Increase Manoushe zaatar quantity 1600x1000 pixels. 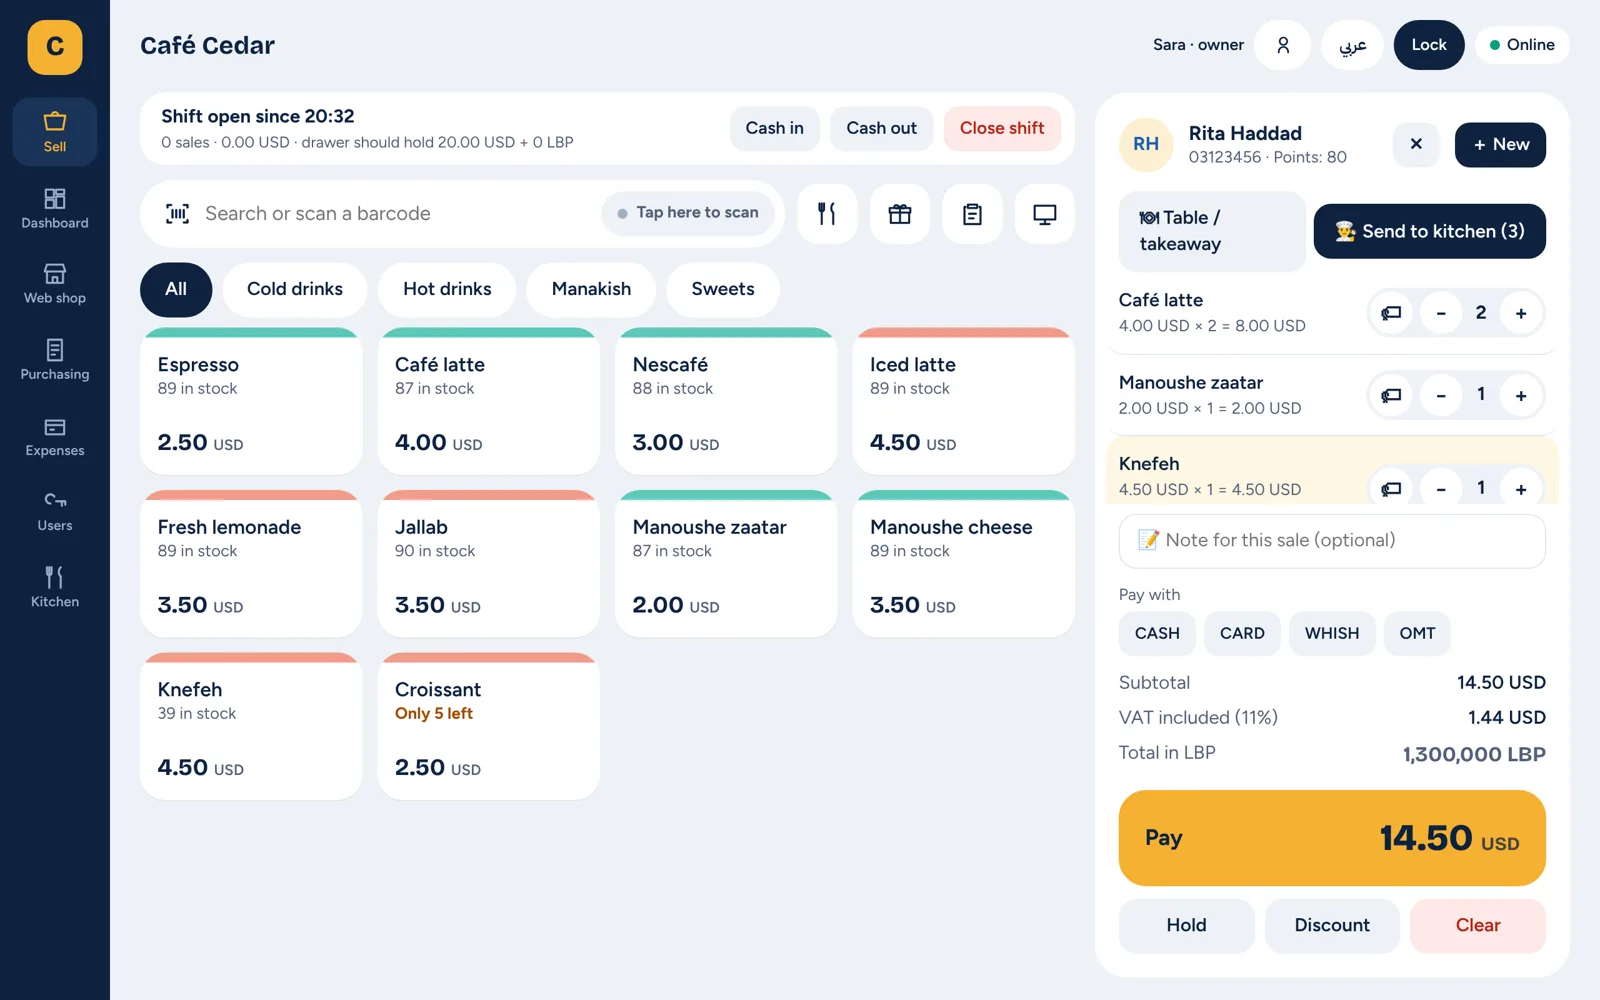(x=1521, y=395)
